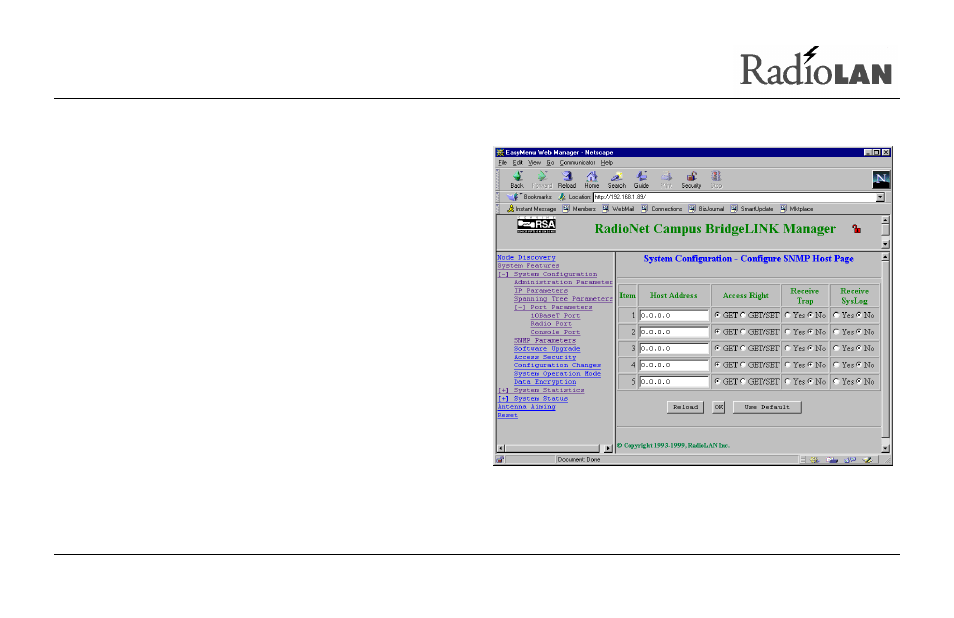Collapse the System Configuration tree node
Viewport: 954px width, 618px height.
click(503, 274)
